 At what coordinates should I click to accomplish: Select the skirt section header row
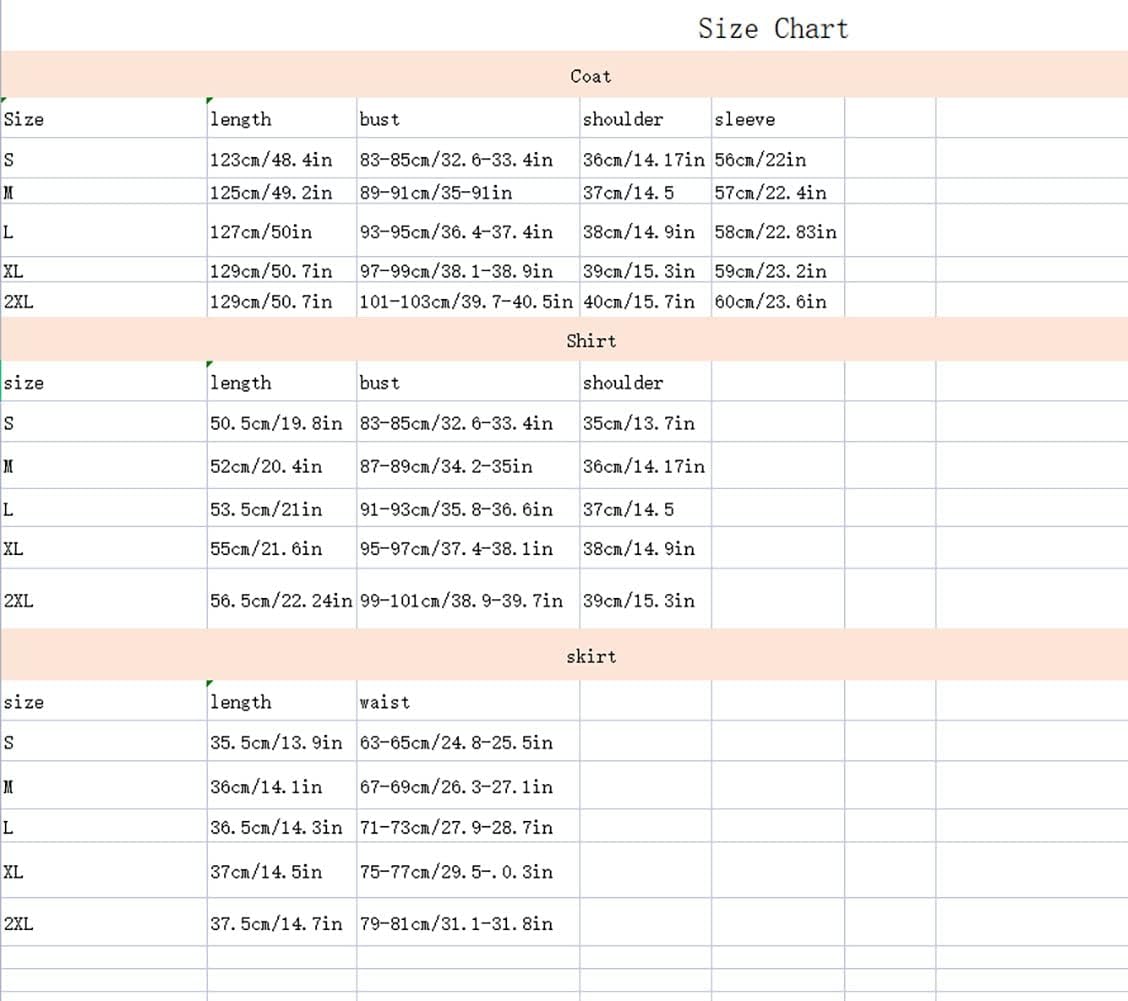click(590, 657)
